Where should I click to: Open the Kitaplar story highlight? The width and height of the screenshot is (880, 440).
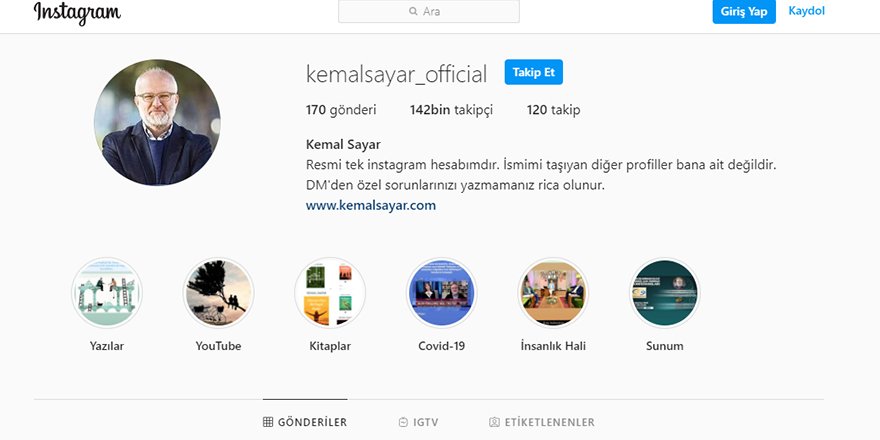pyautogui.click(x=330, y=293)
